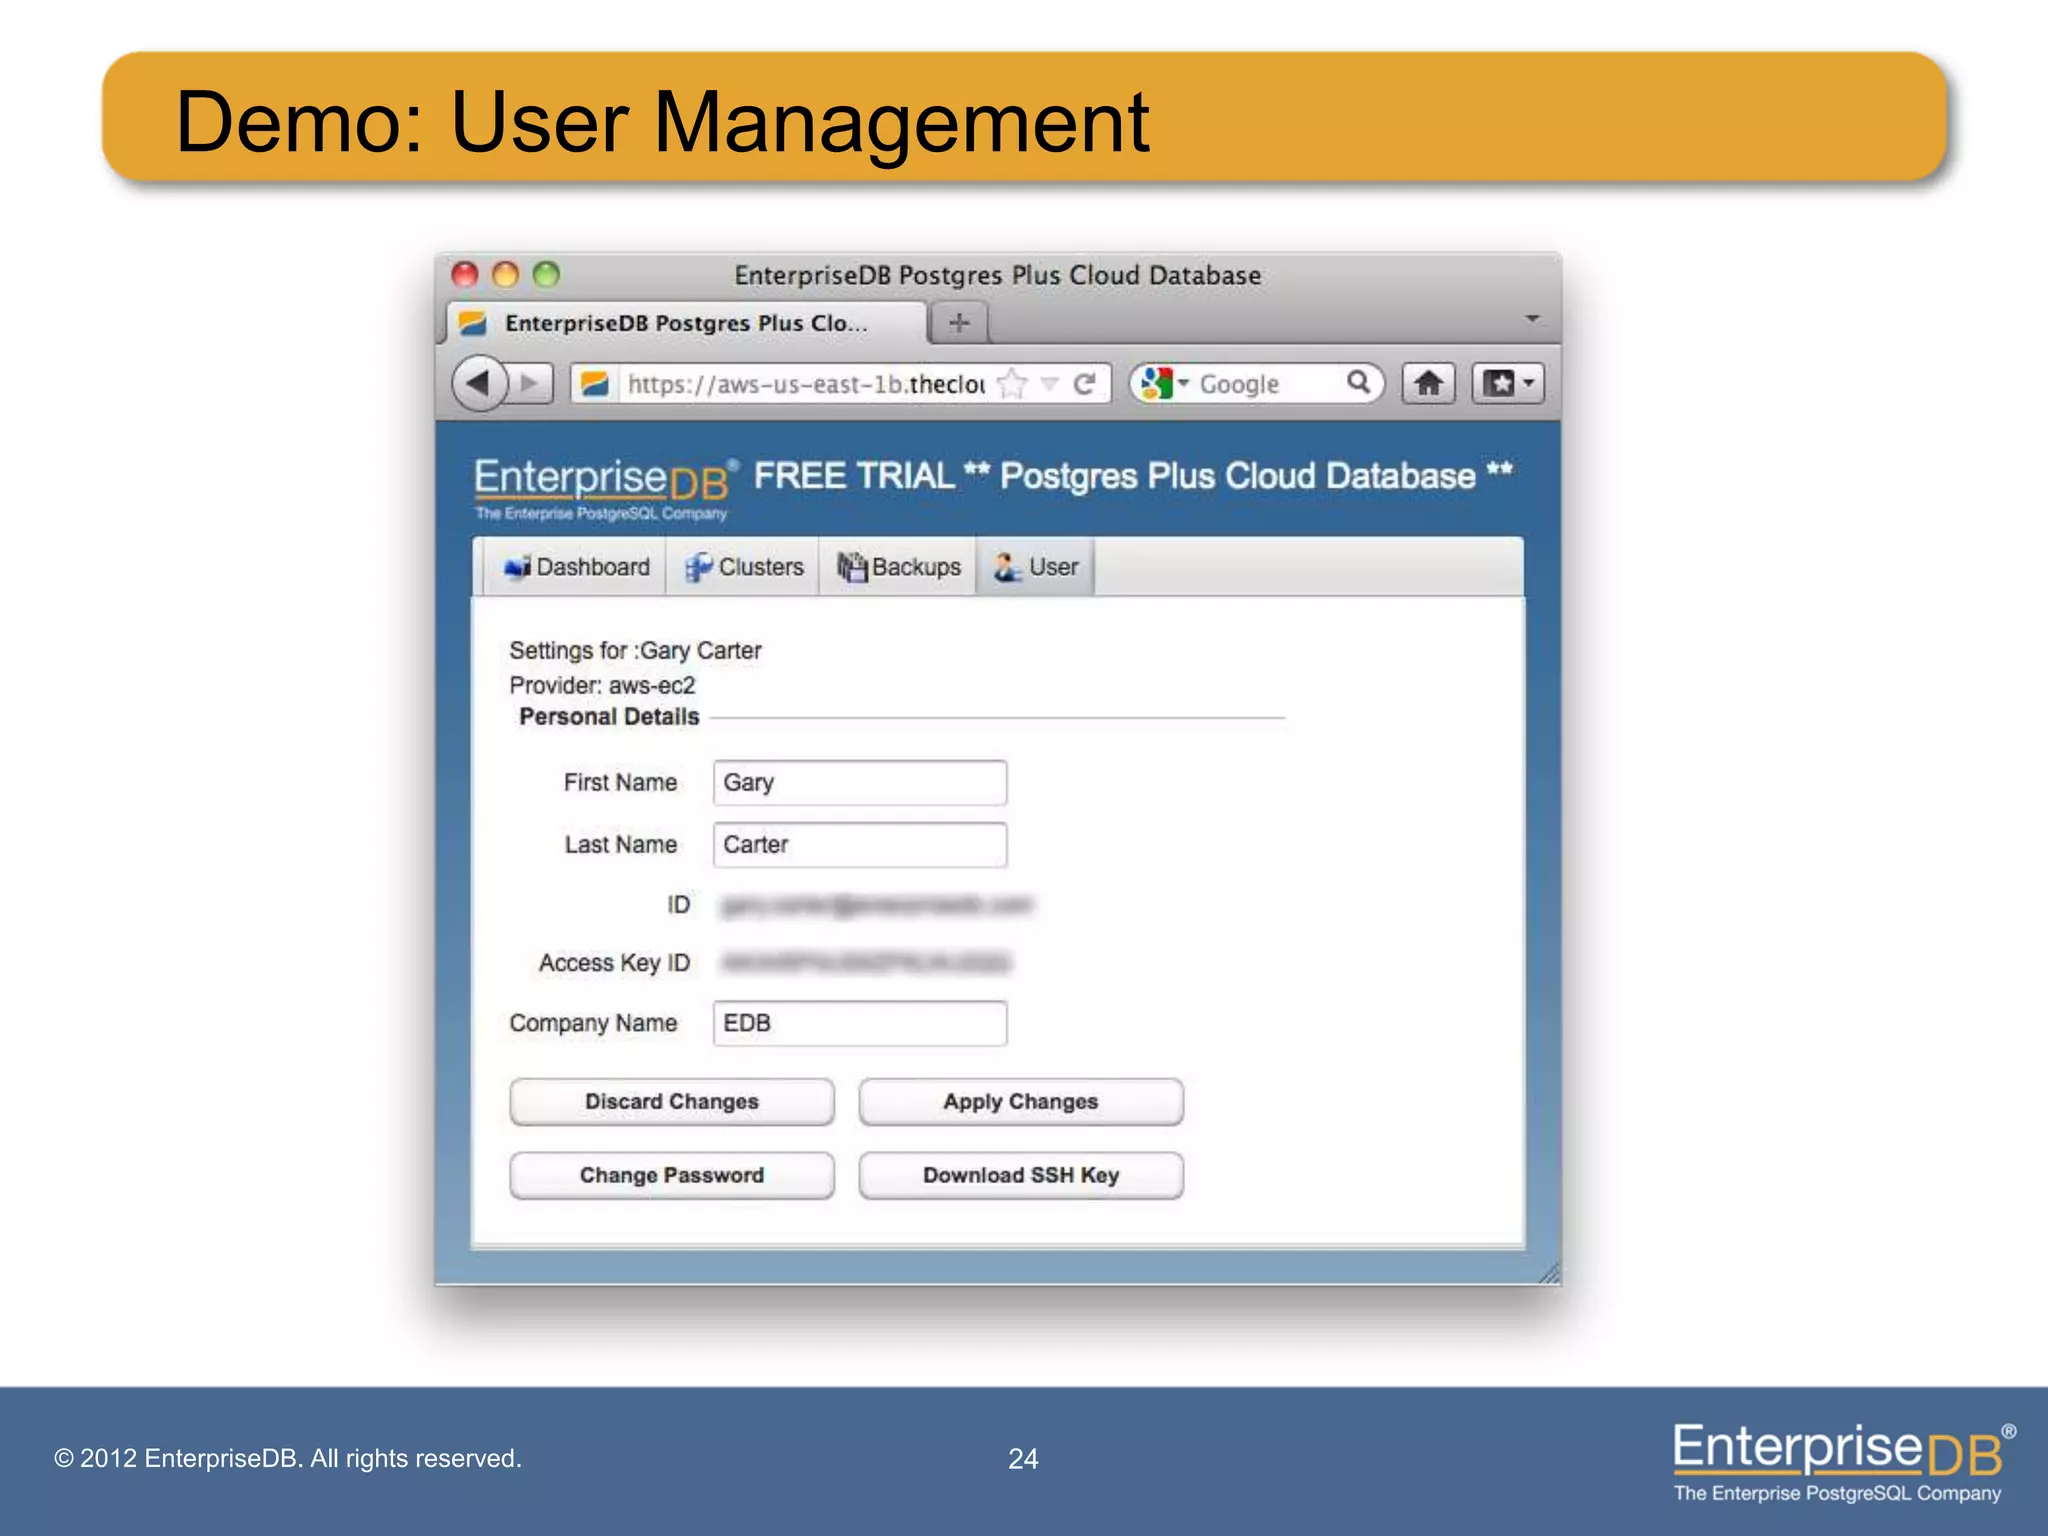Open the URL history dropdown arrow
The image size is (2048, 1536).
[x=1050, y=383]
